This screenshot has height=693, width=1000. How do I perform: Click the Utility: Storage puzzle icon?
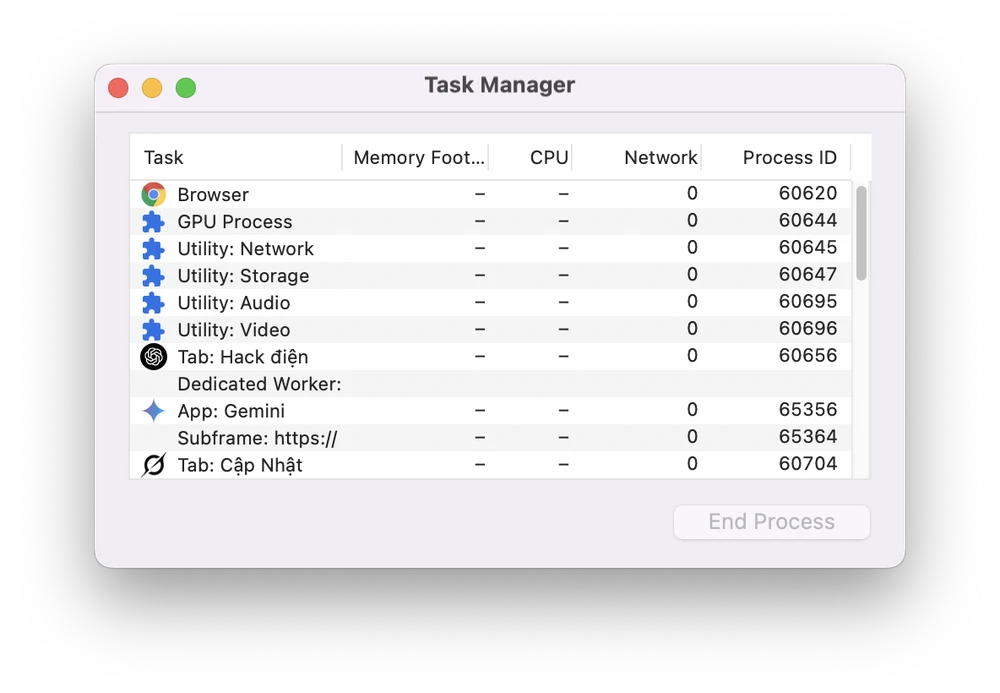(x=153, y=276)
